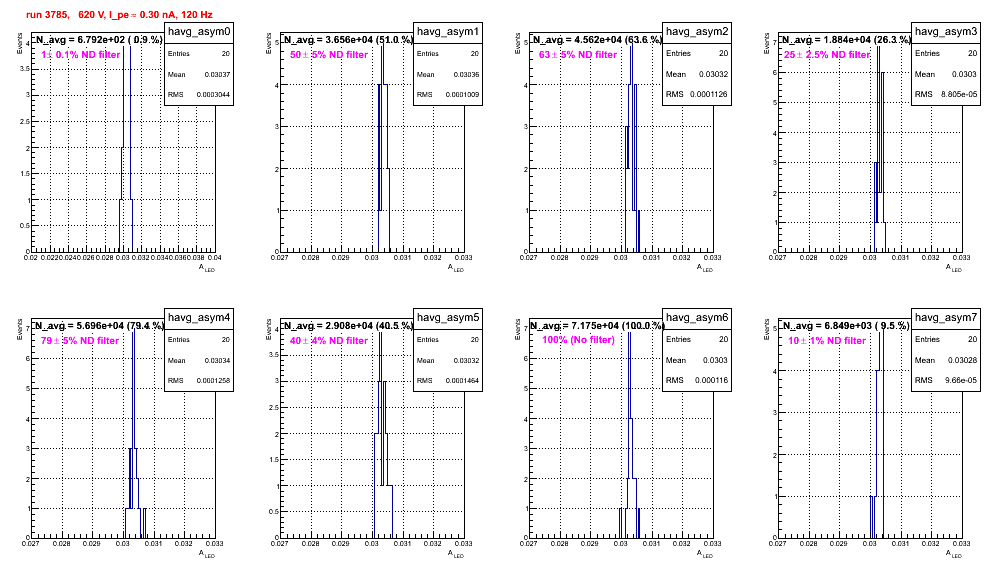The height and width of the screenshot is (572, 996).
Task: Click RMS value 0.000116 in havg_asym6 box
Action: click(x=711, y=380)
